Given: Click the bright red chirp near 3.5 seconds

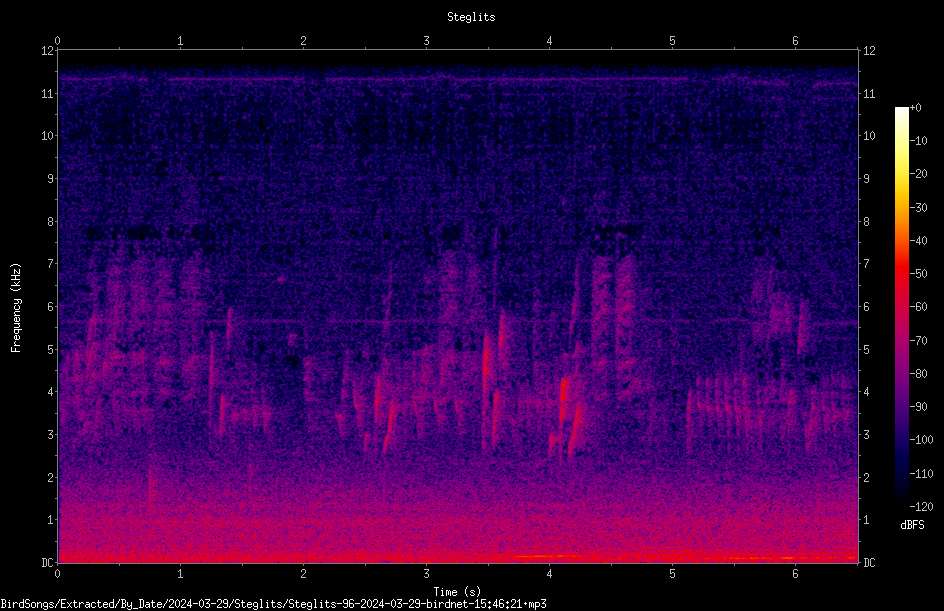Looking at the screenshot, I should (486, 361).
